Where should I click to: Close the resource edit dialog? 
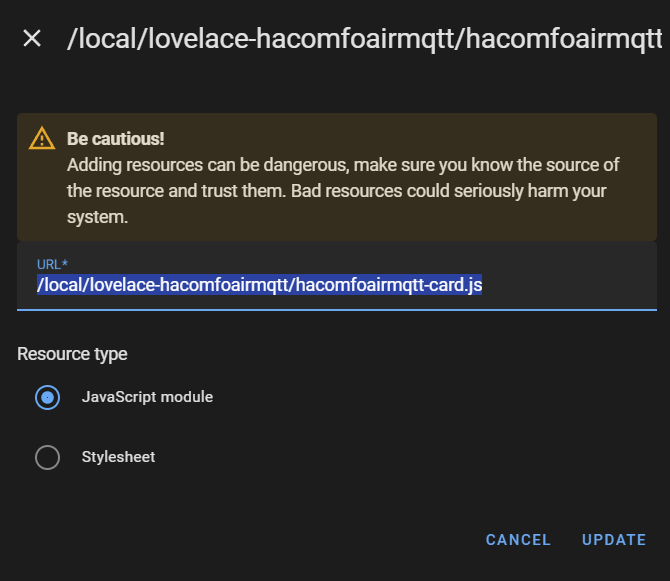tap(32, 39)
